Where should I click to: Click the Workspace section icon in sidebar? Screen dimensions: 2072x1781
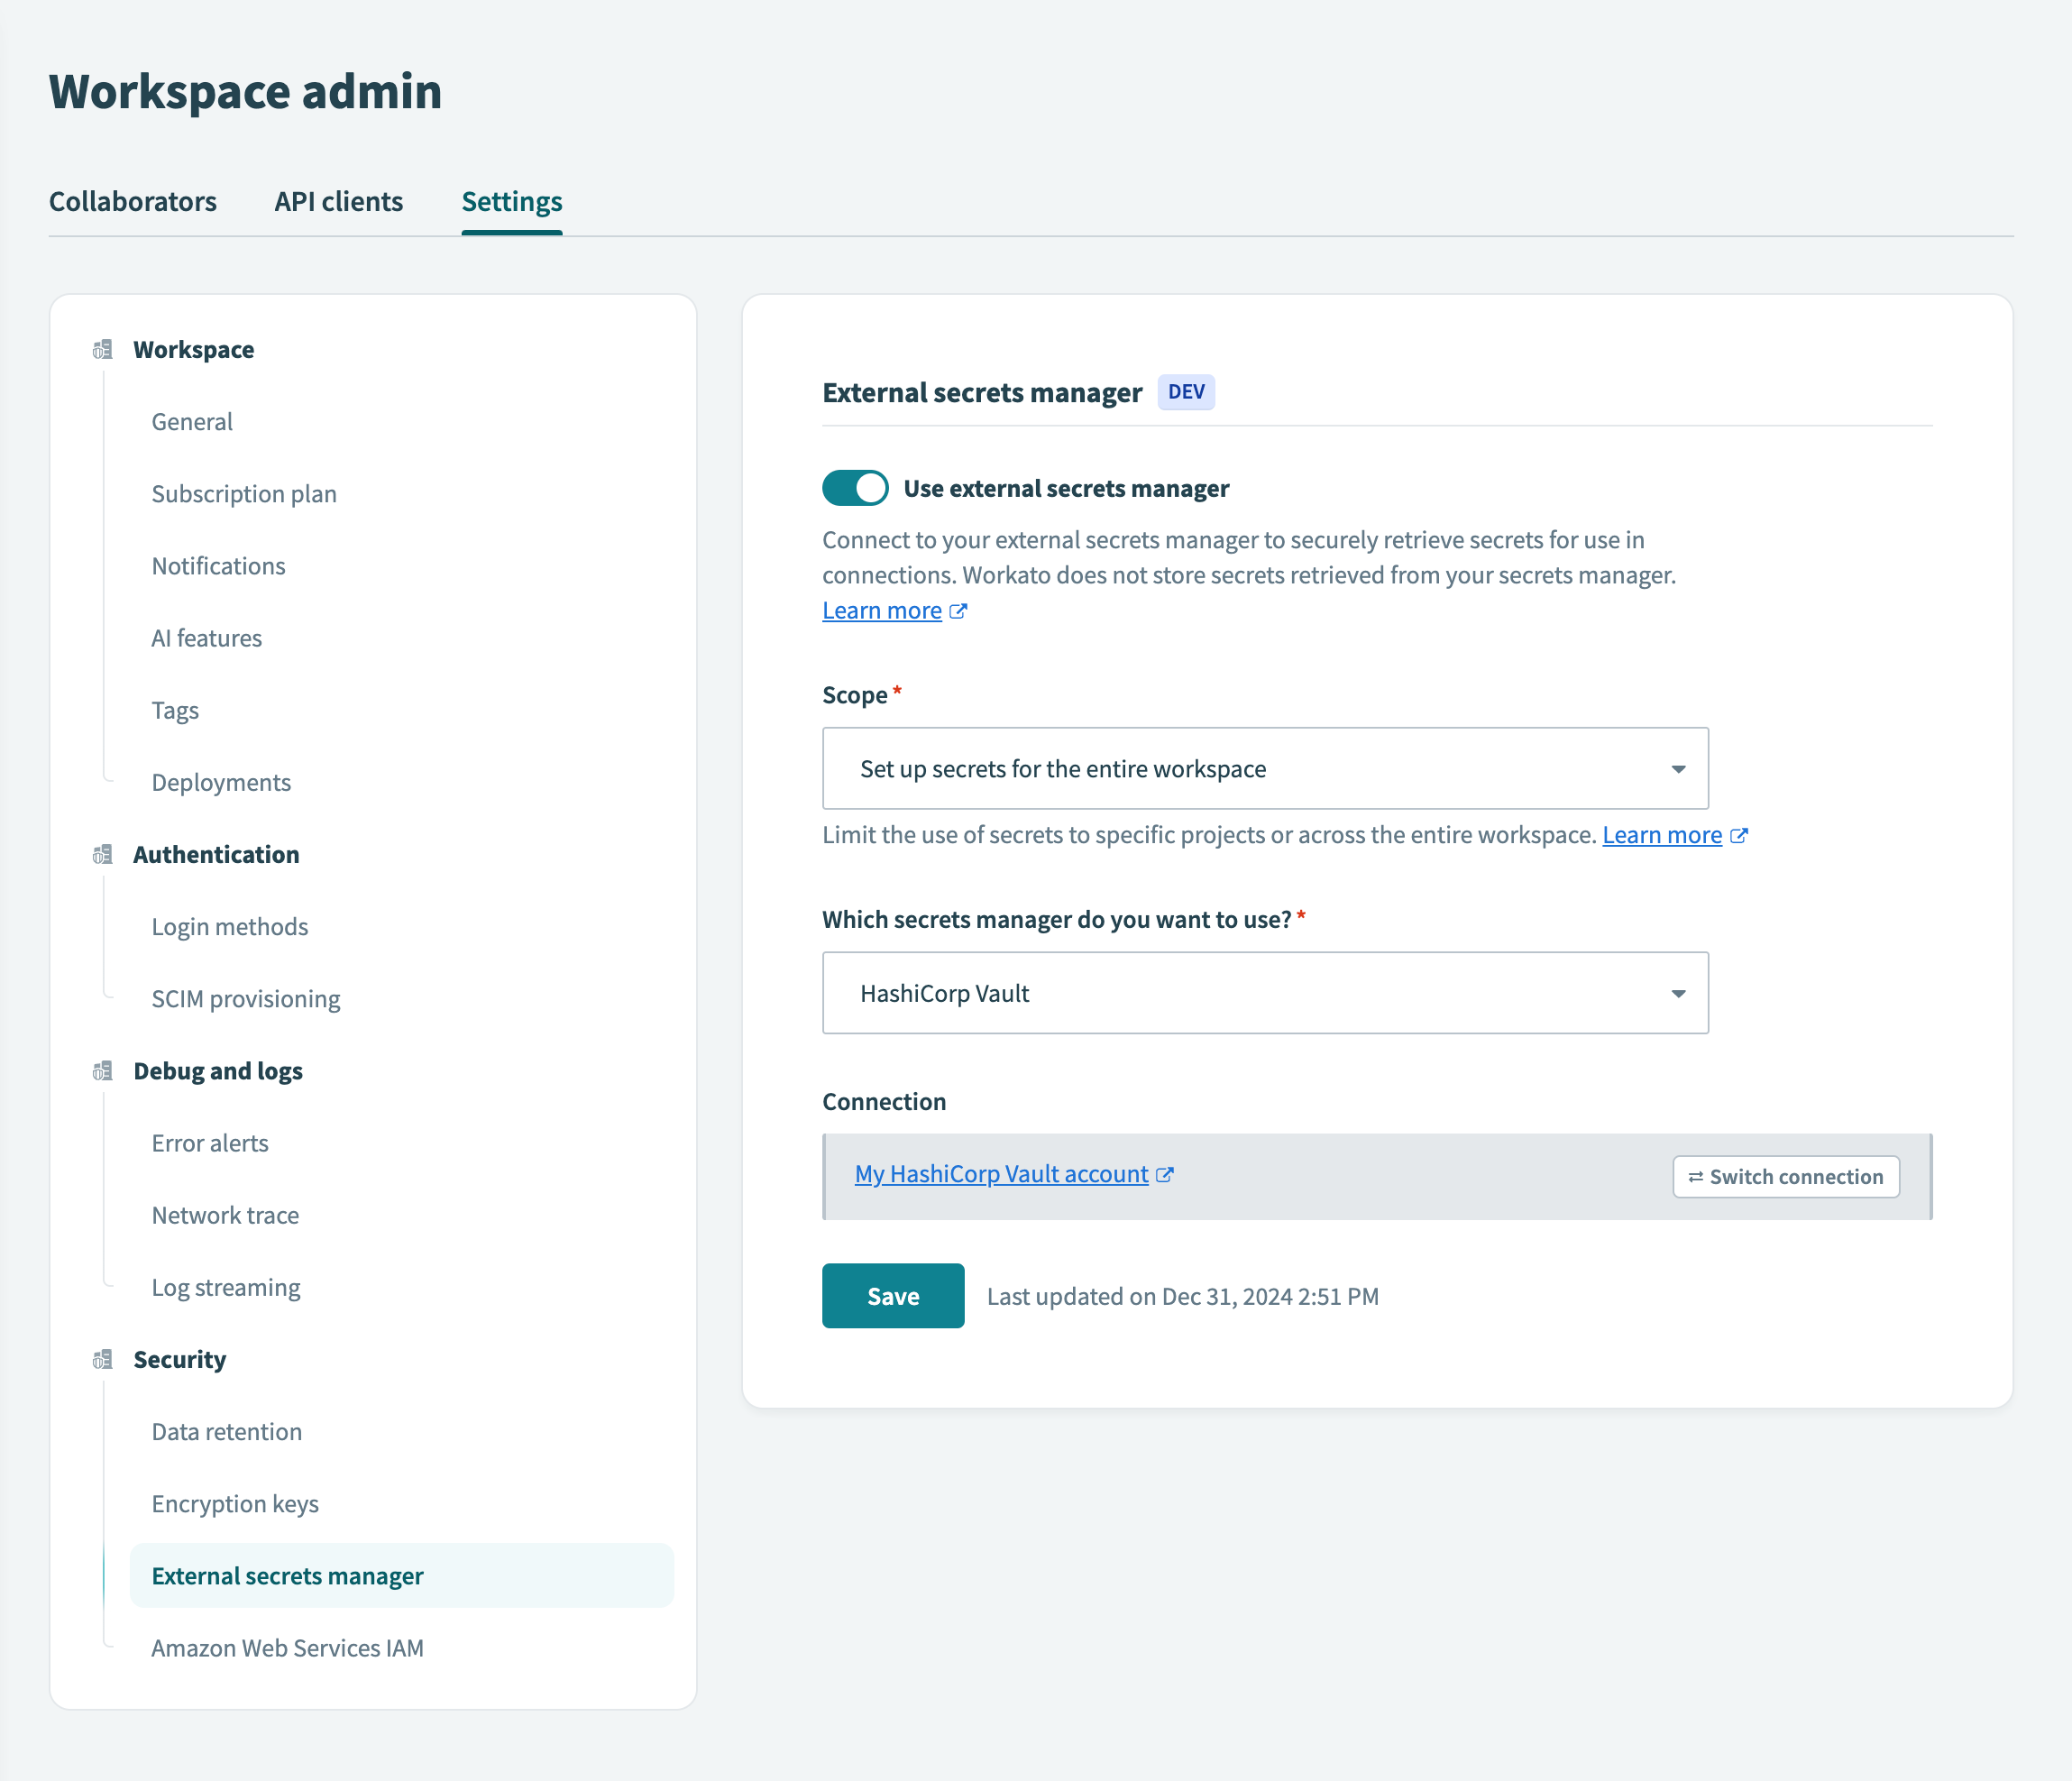[102, 349]
